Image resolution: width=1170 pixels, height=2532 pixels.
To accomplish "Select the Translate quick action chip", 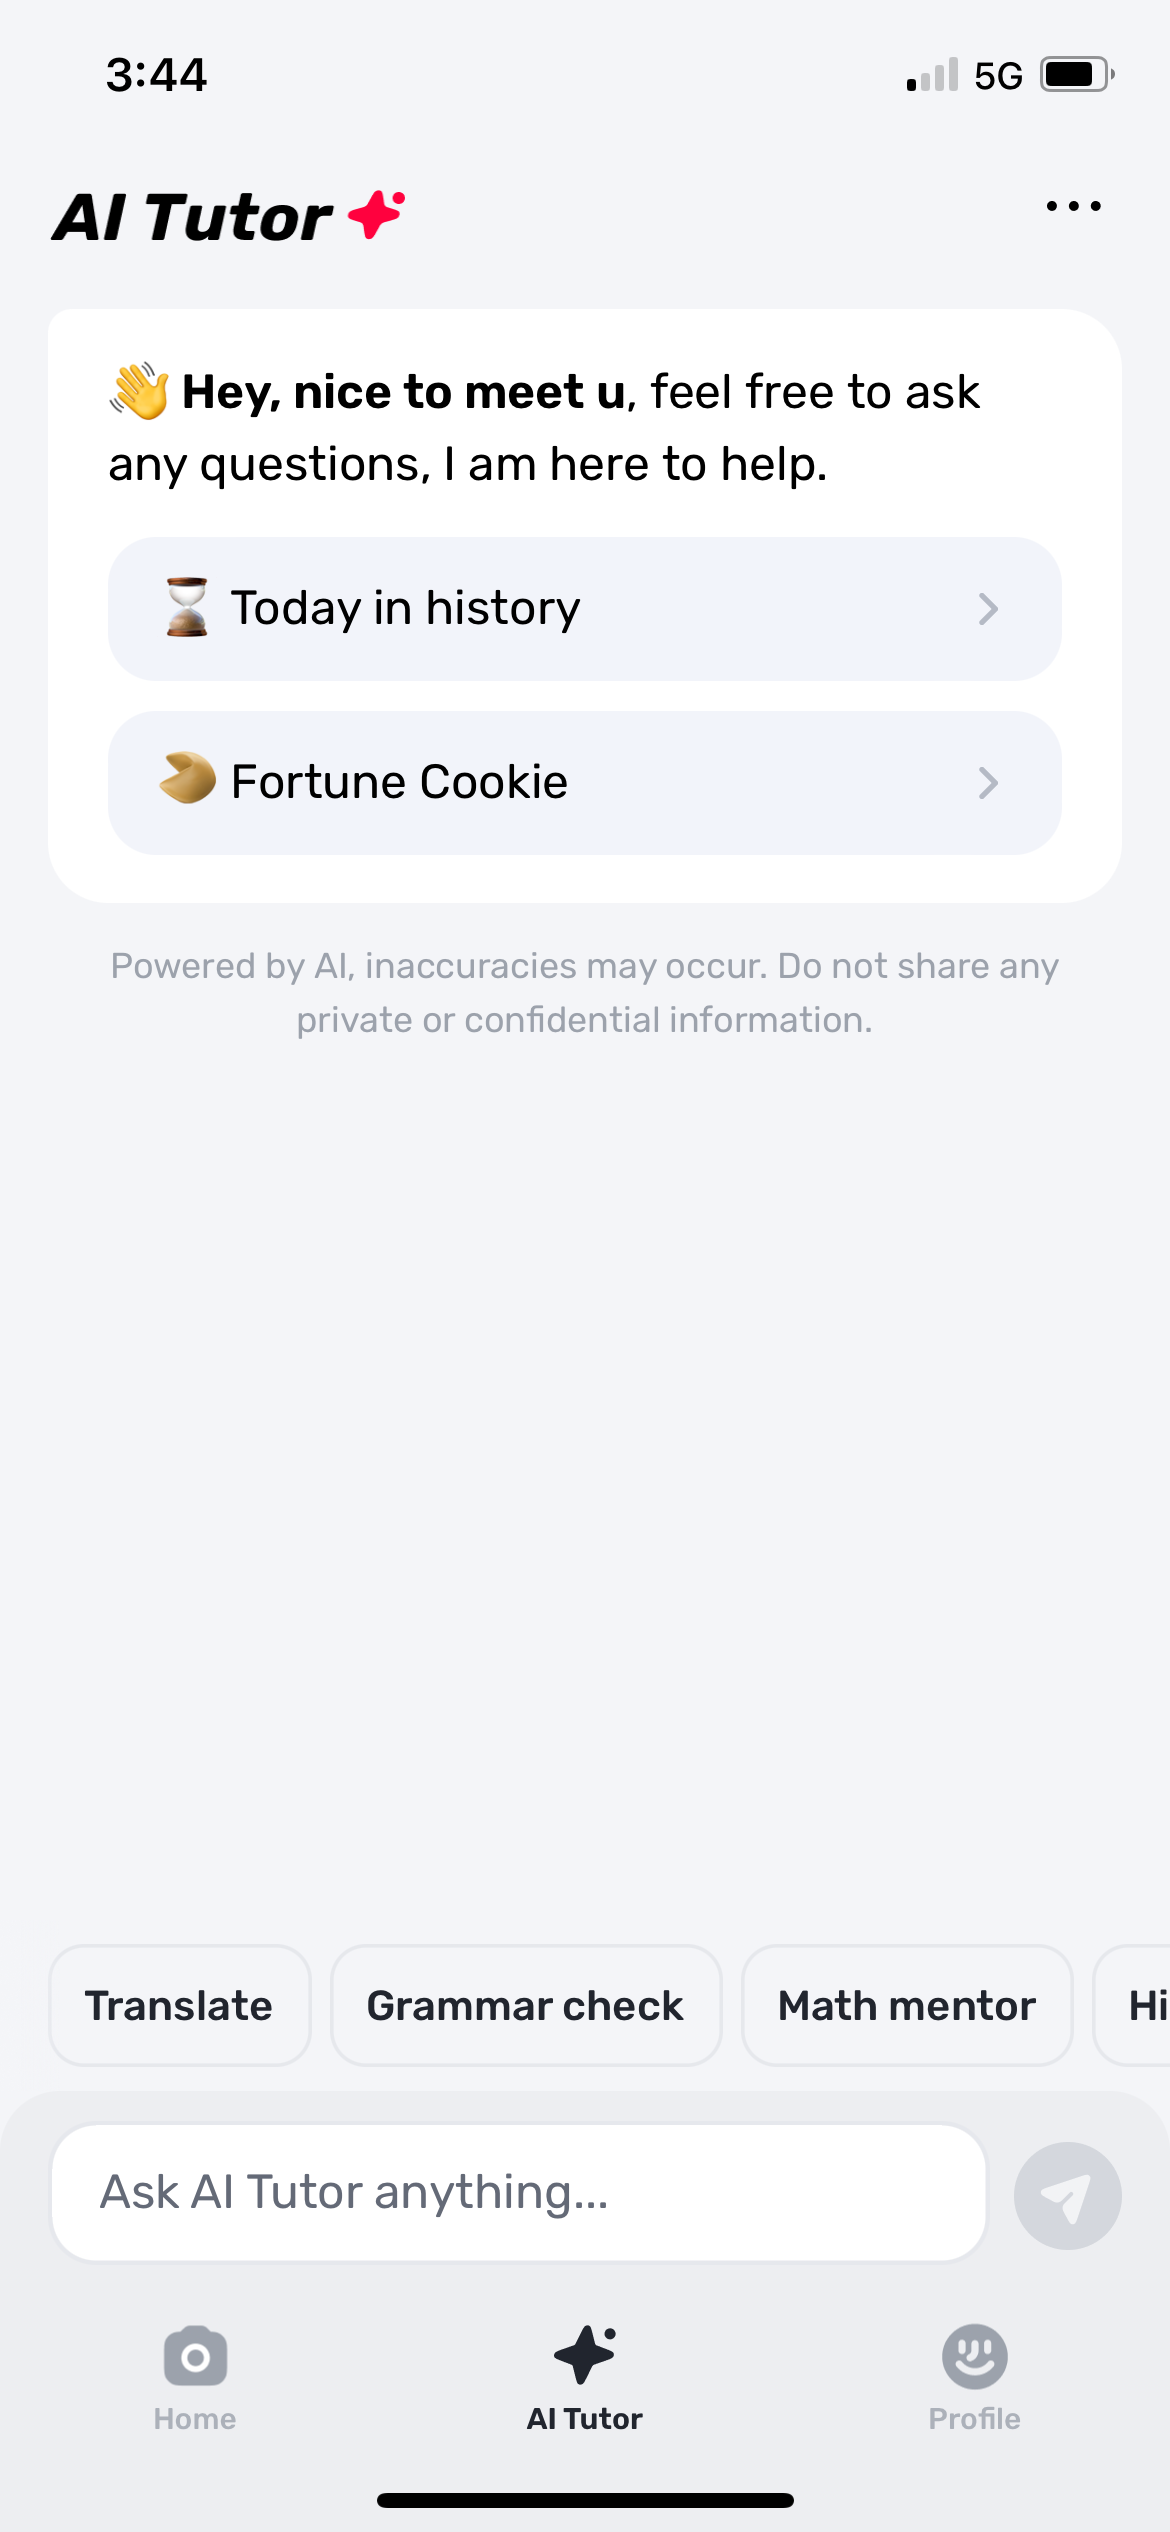I will (x=179, y=2006).
